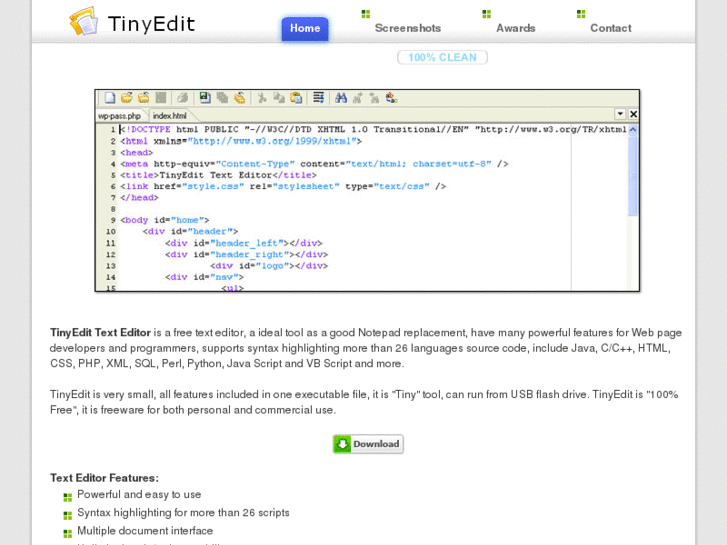The width and height of the screenshot is (727, 545).
Task: Click Syntax highlighting for more than 26 scripts
Action: pyautogui.click(x=183, y=513)
